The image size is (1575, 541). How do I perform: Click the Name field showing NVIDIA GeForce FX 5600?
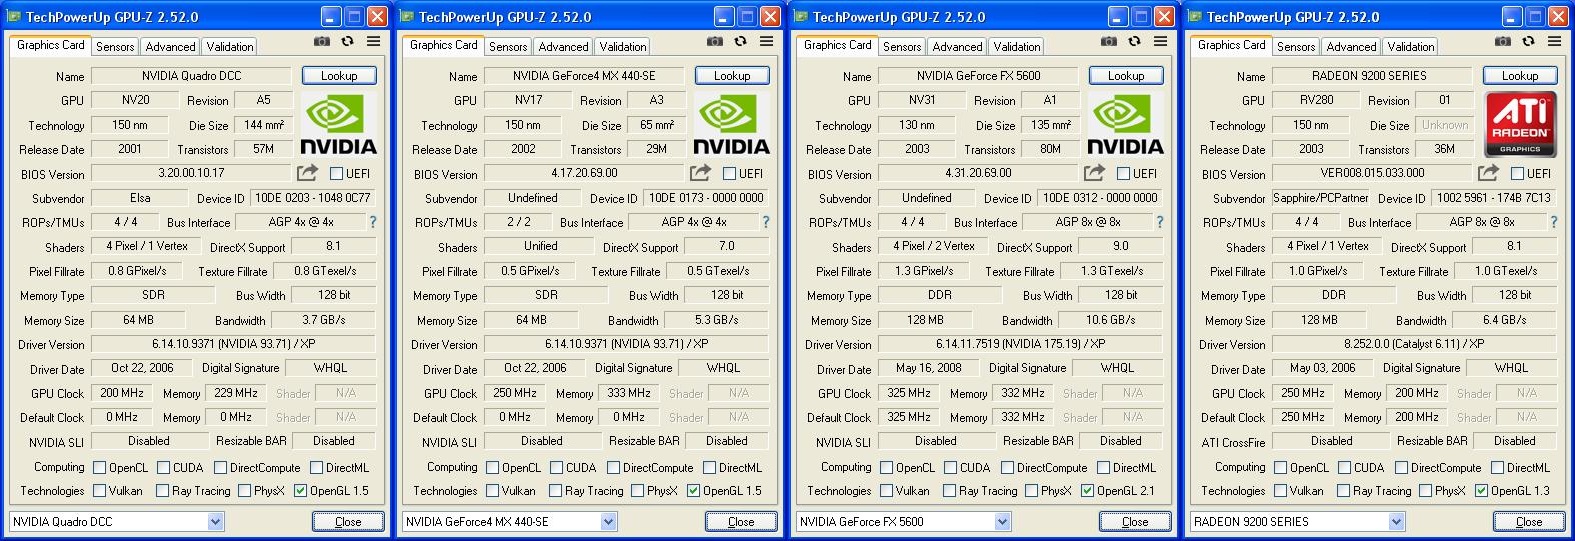978,76
